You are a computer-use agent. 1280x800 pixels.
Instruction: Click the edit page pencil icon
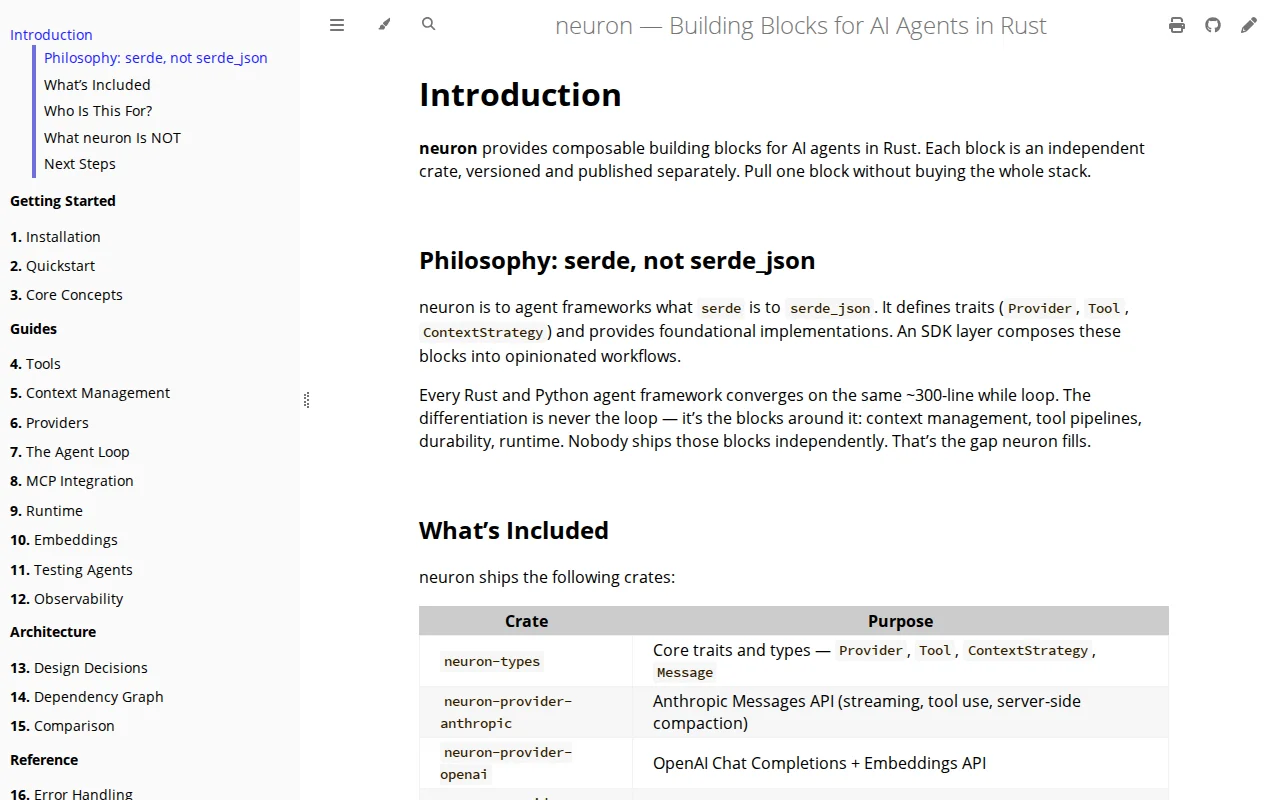click(1249, 25)
